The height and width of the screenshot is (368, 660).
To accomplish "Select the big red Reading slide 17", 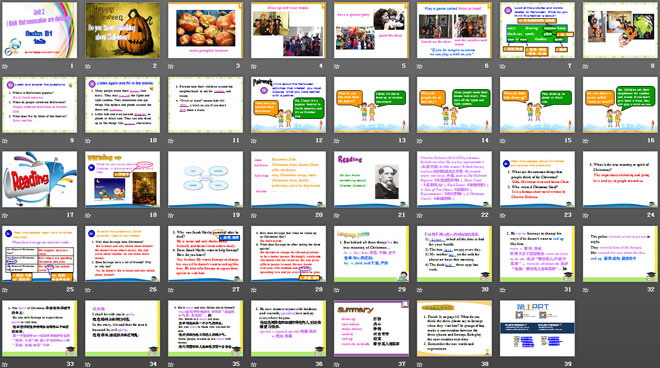I will coord(40,179).
